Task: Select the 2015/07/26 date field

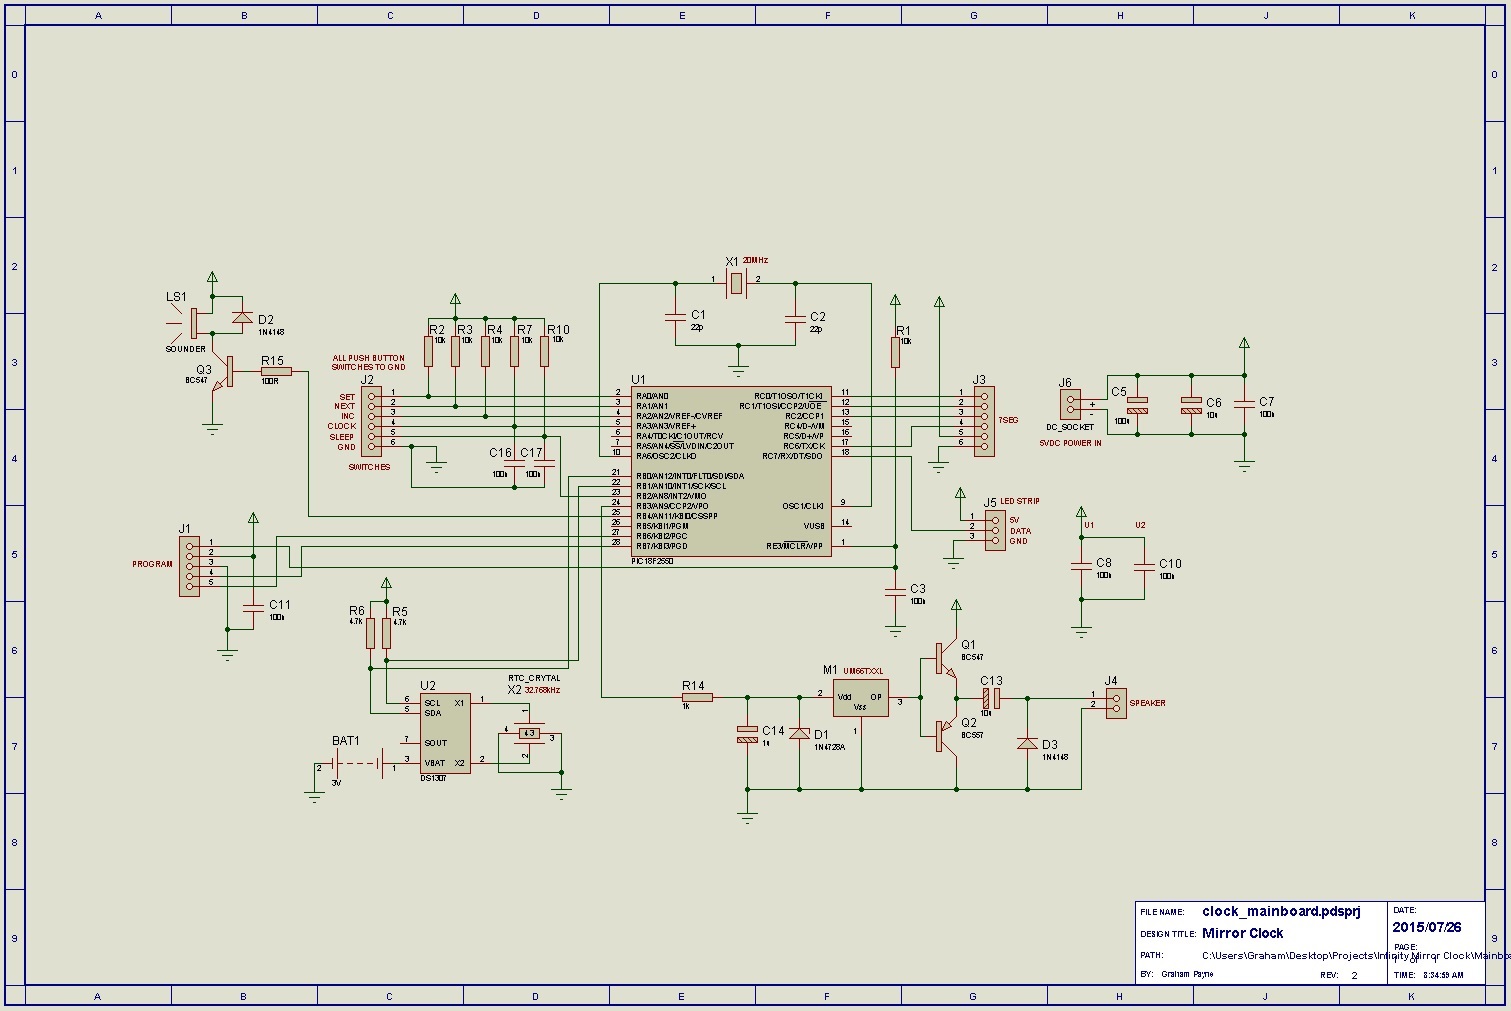Action: 1427,927
